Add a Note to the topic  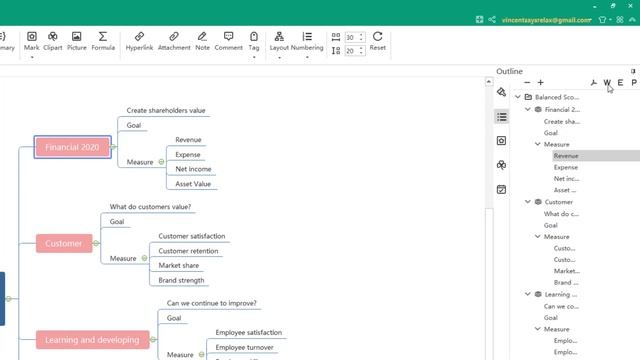pyautogui.click(x=202, y=41)
